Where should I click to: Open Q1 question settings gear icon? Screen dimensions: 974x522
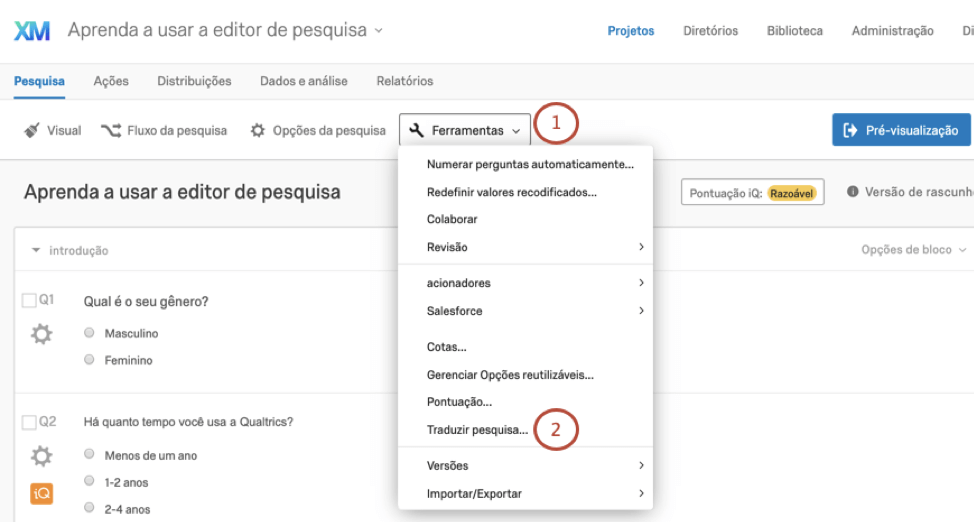[41, 335]
